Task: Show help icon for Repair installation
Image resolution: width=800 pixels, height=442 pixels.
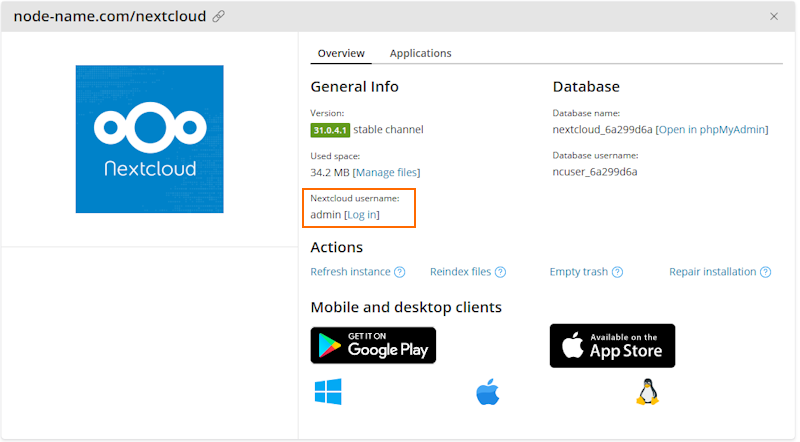Action: point(765,272)
